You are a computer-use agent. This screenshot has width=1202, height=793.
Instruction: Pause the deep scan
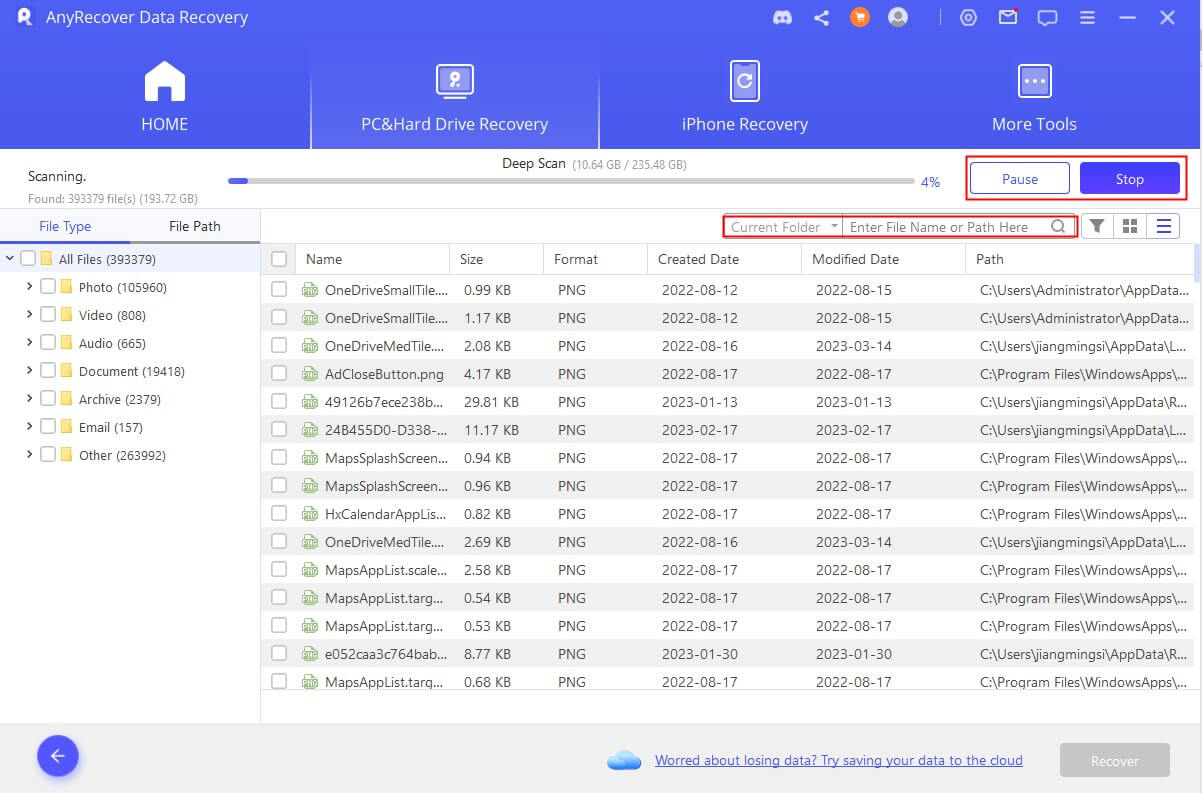[x=1019, y=179]
